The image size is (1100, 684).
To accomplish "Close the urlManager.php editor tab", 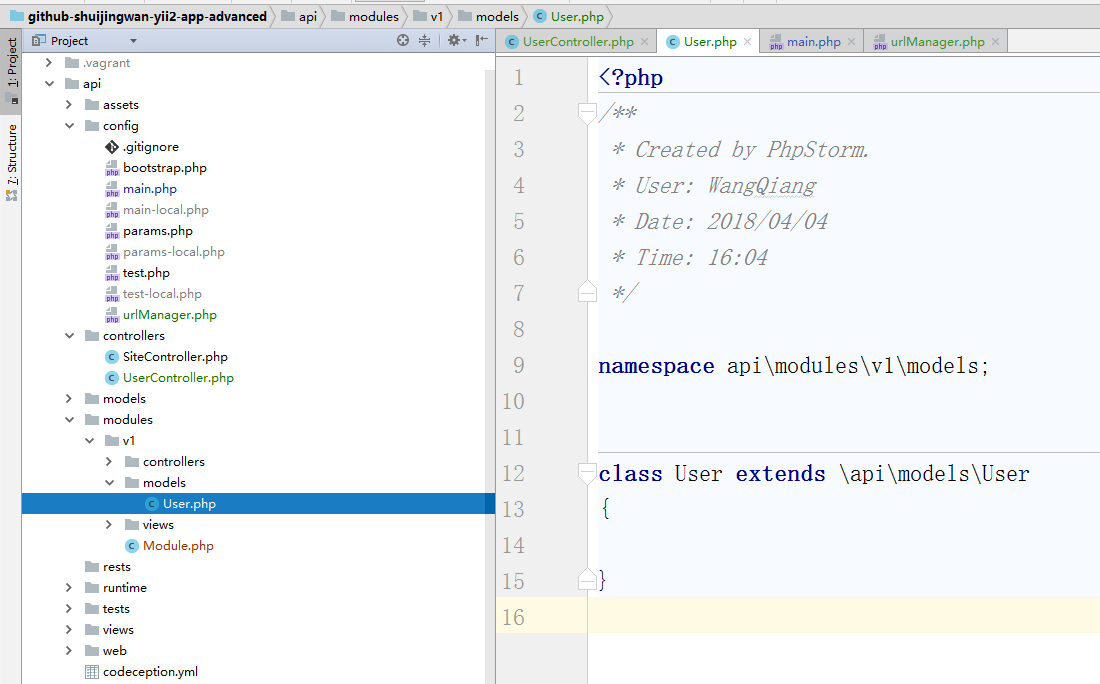I will (x=995, y=42).
